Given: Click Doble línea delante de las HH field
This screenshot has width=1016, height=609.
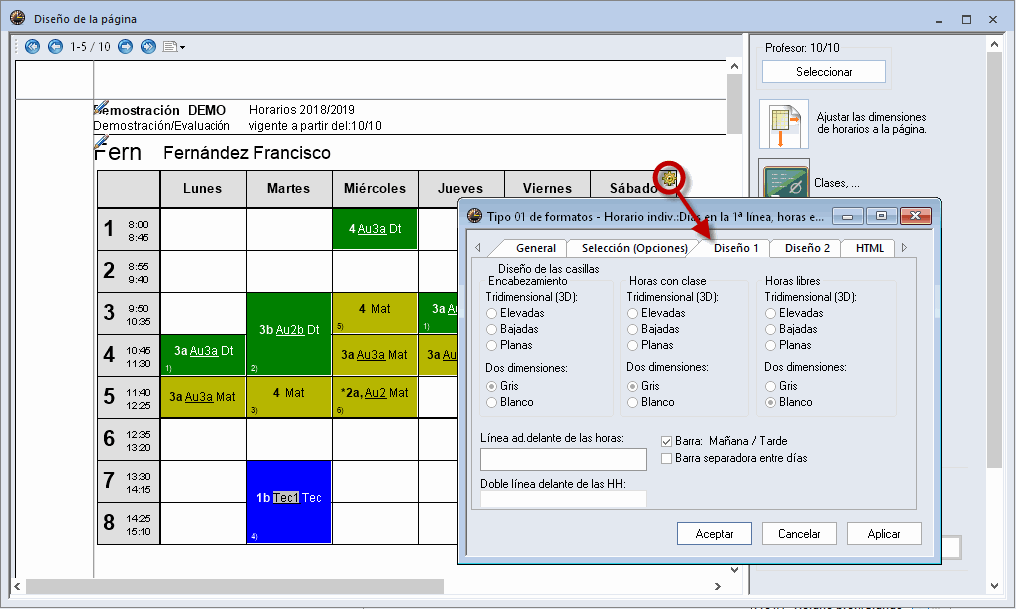Looking at the screenshot, I should coord(563,499).
